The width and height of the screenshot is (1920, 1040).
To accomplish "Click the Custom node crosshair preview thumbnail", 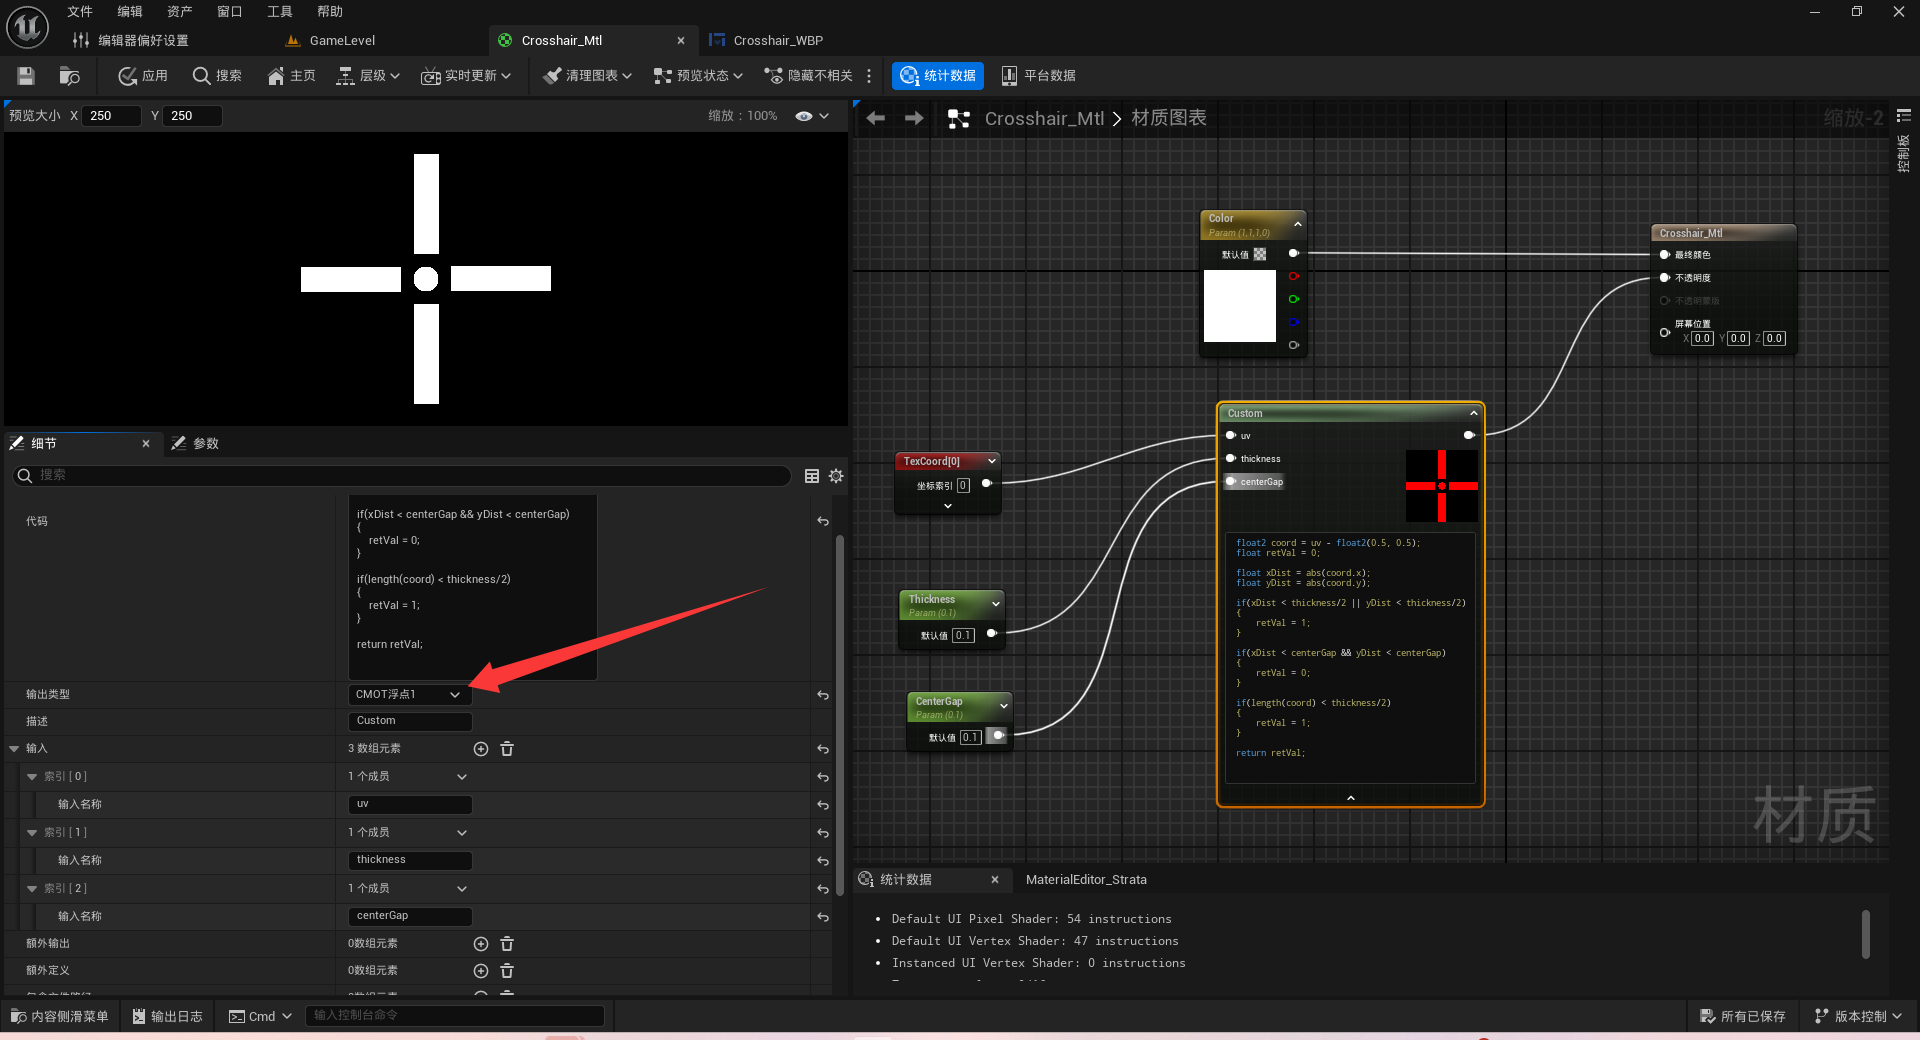I will click(1442, 486).
